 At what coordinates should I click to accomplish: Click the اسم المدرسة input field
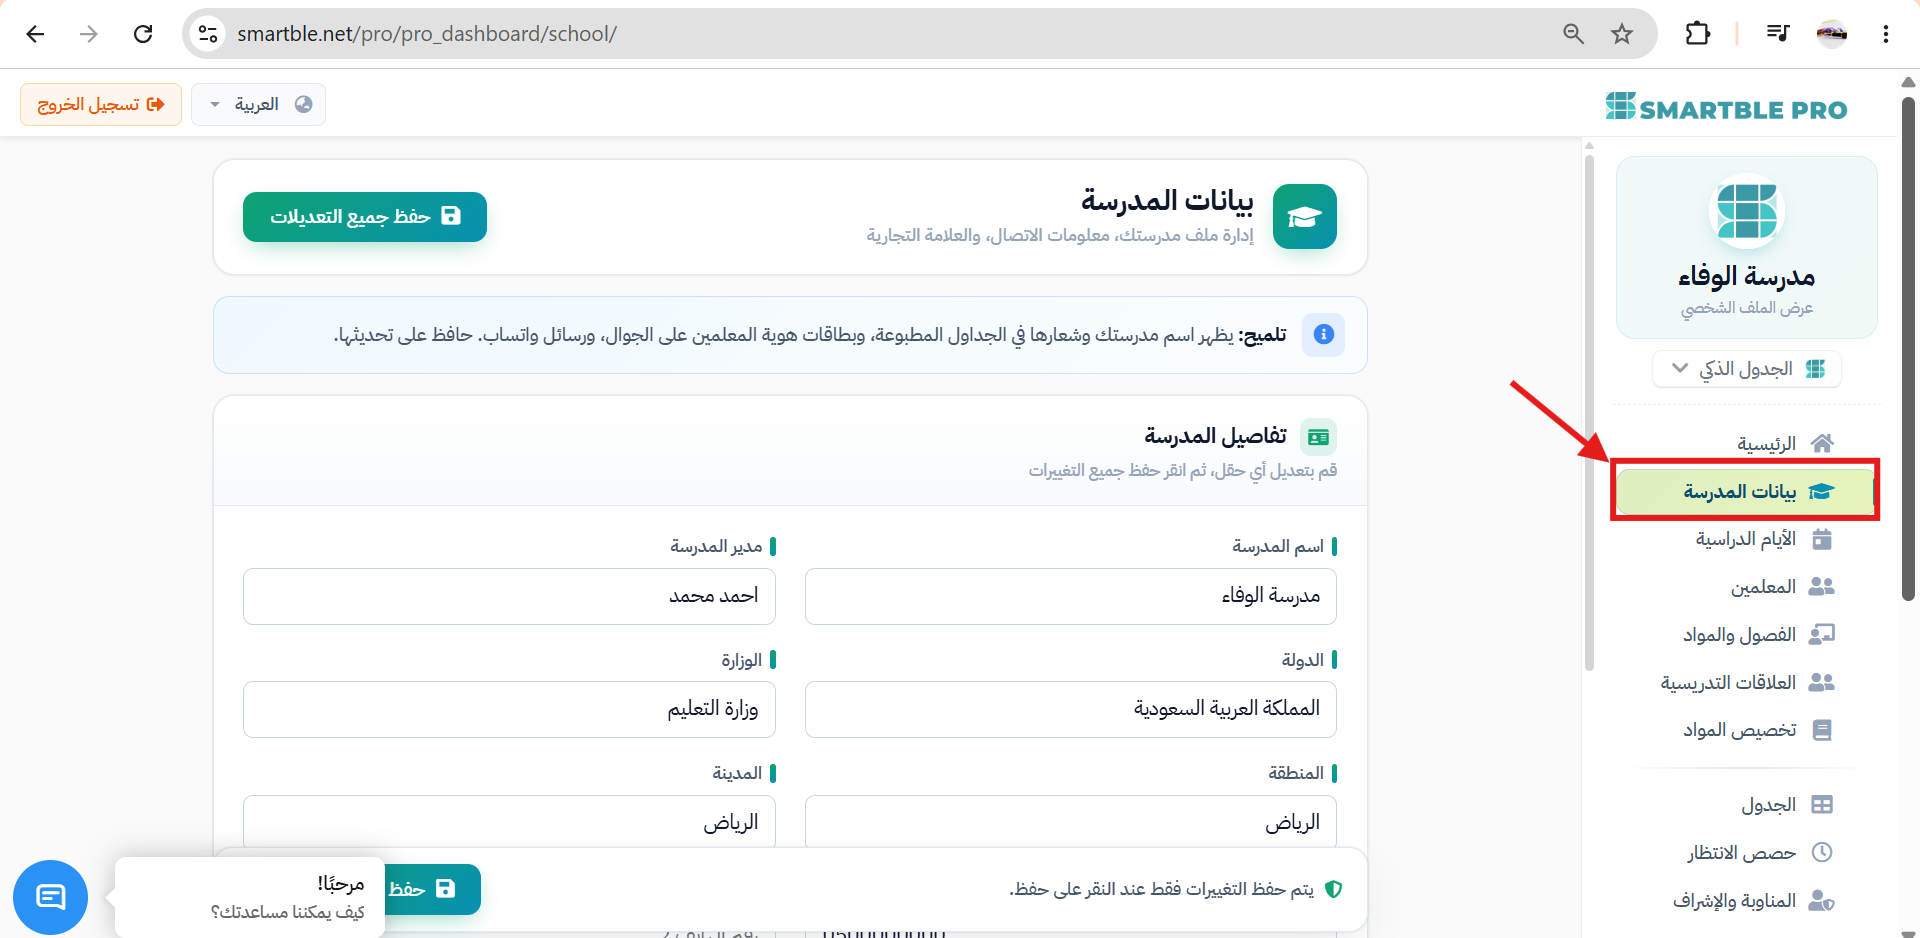[x=1070, y=596]
